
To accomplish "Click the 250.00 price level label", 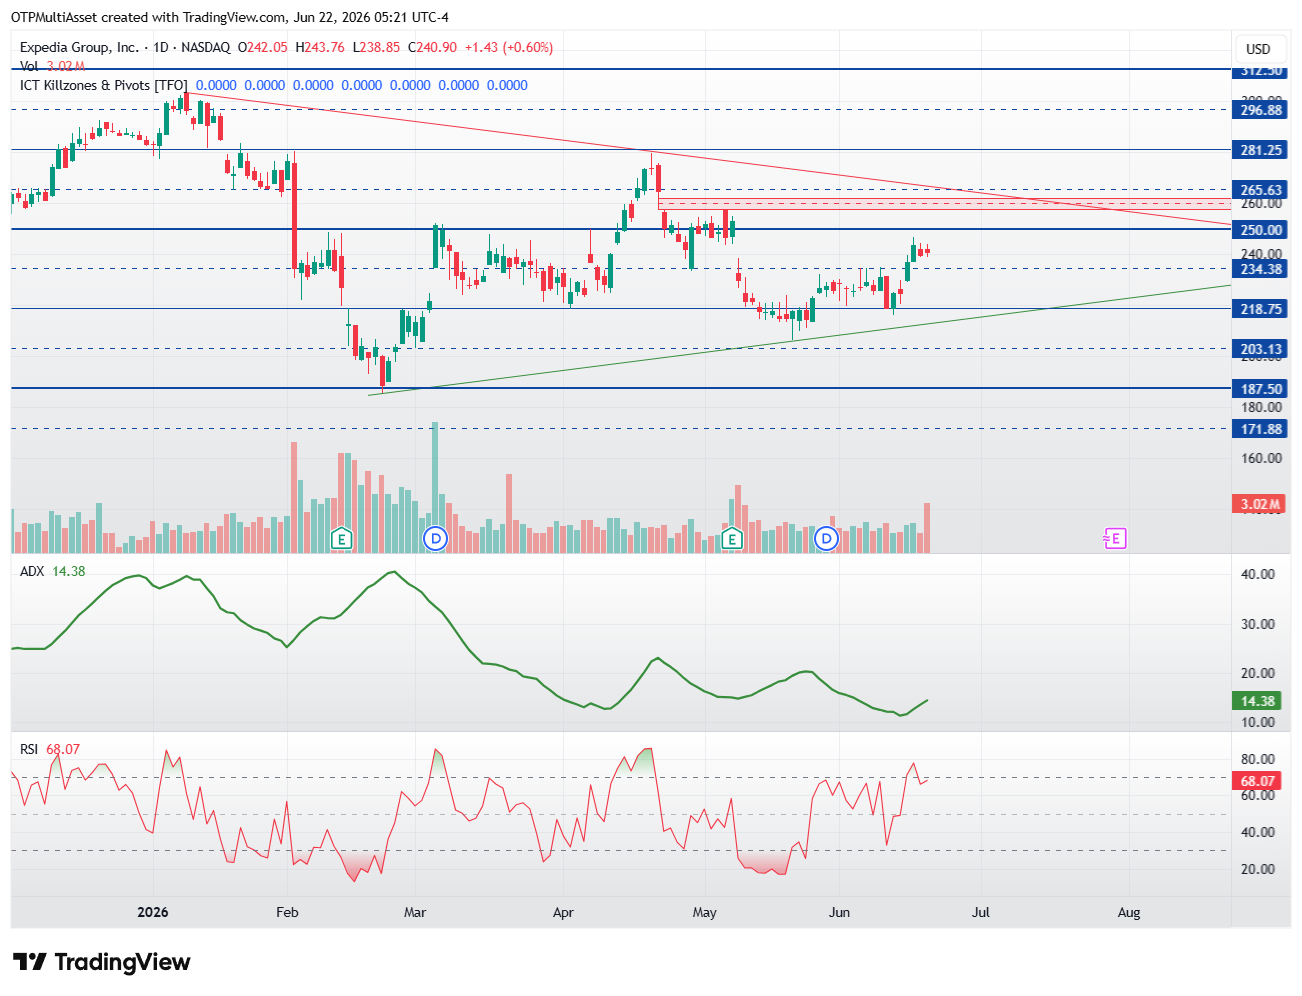I will click(1261, 230).
